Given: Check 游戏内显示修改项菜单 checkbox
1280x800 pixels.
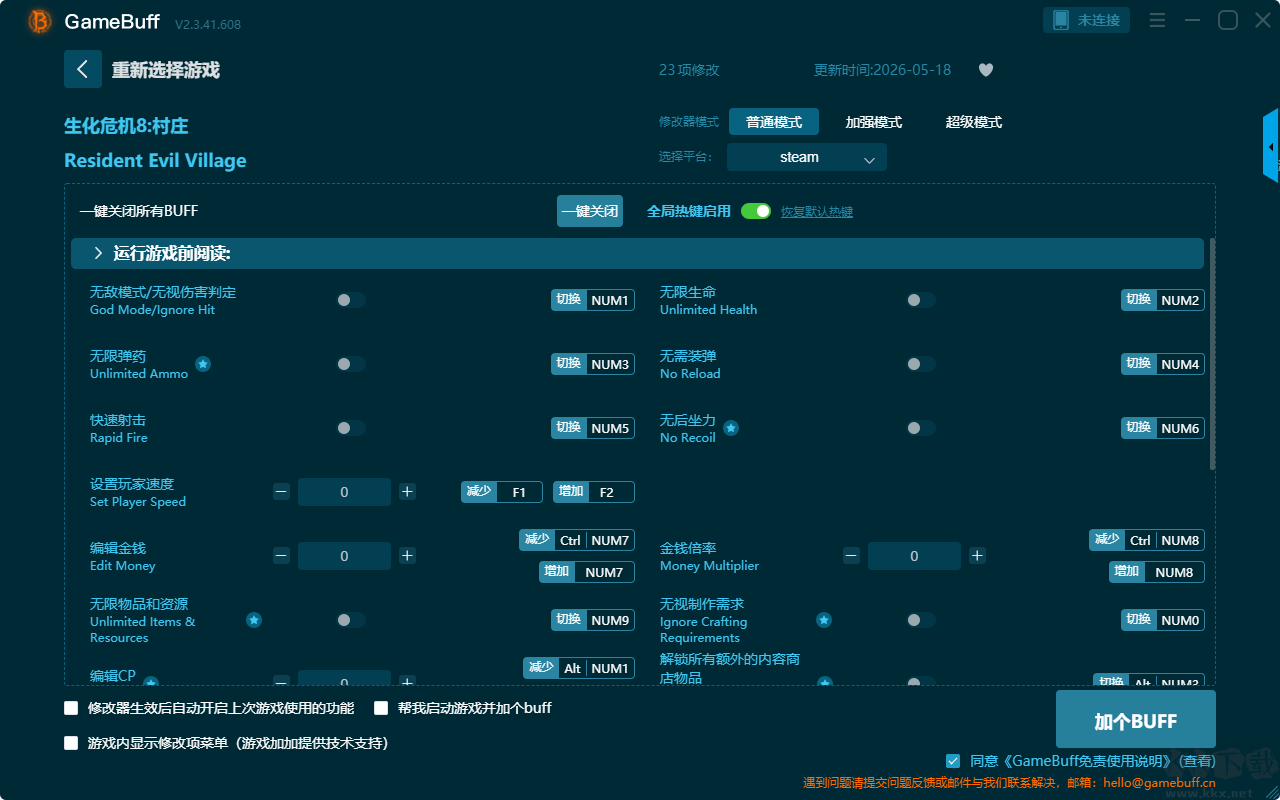Looking at the screenshot, I should tap(71, 743).
